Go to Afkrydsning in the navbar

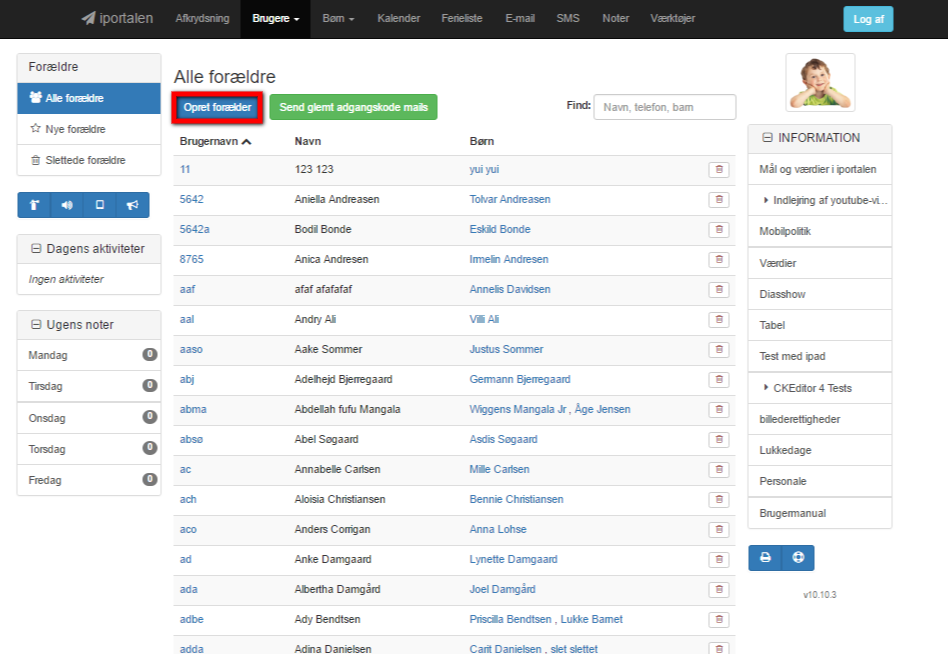(203, 19)
